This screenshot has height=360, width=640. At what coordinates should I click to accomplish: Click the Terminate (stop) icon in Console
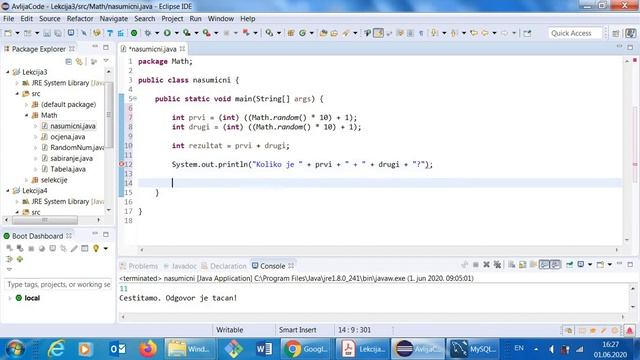[x=476, y=265]
